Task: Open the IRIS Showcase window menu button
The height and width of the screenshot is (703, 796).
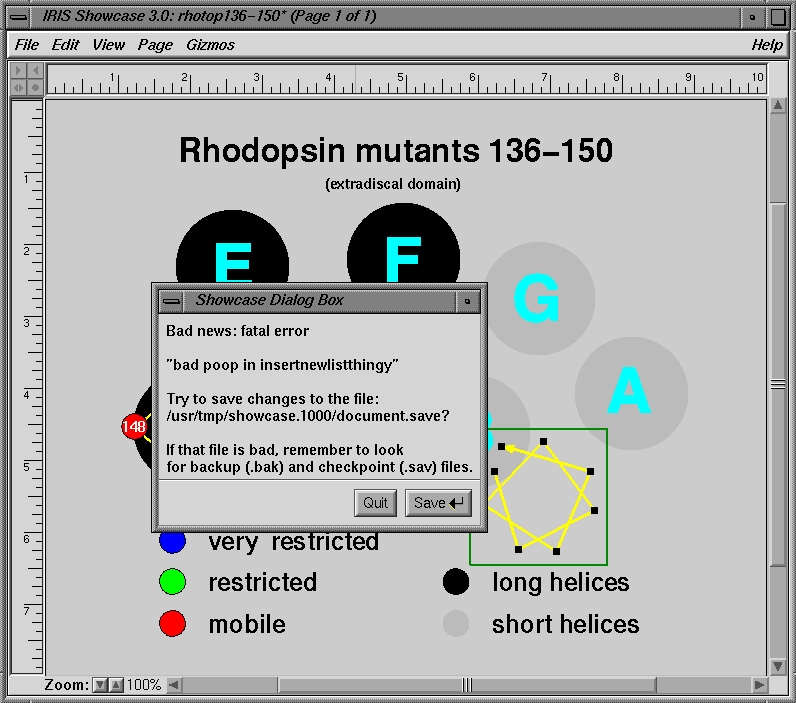Action: click(19, 17)
